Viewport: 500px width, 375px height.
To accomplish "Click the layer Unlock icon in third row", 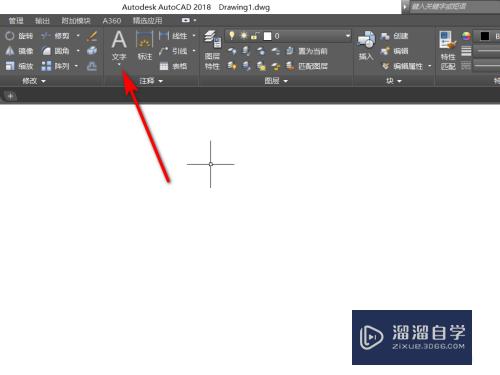I will coord(276,66).
